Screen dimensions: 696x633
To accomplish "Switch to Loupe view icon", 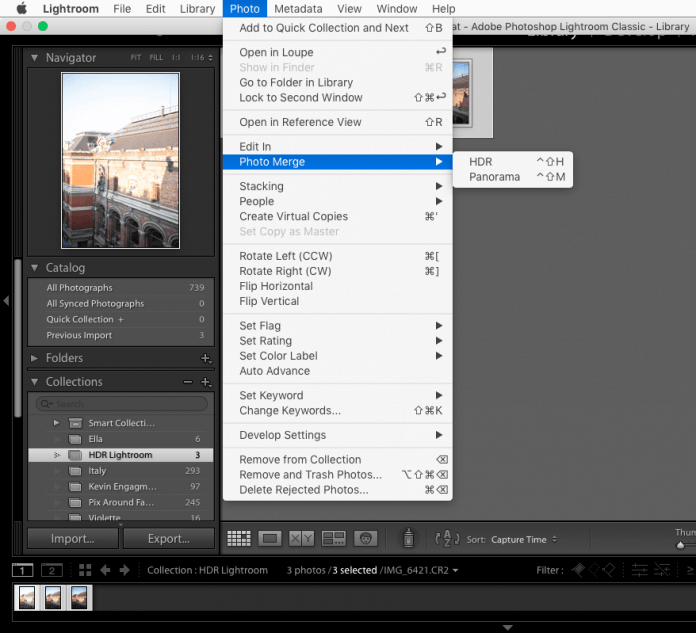I will point(270,538).
